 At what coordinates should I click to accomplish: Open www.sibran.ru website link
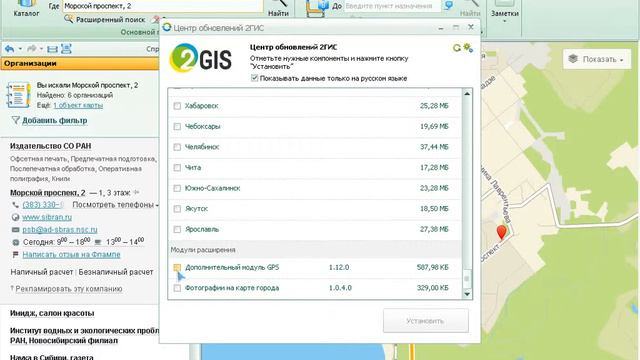pyautogui.click(x=47, y=217)
